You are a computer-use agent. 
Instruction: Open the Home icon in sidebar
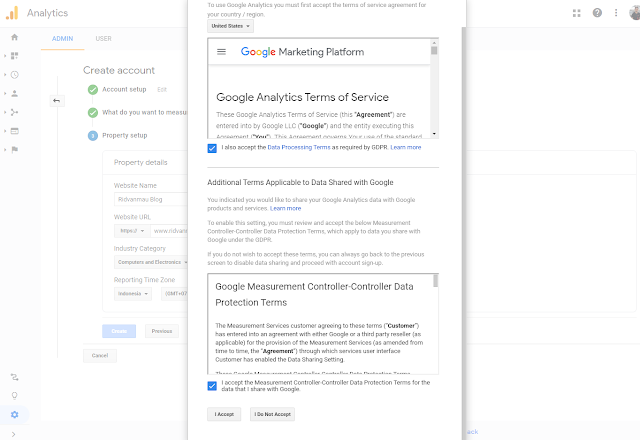tap(15, 37)
